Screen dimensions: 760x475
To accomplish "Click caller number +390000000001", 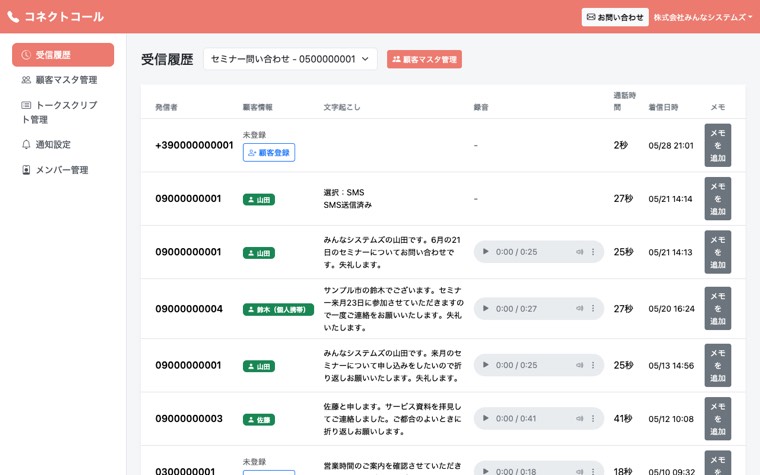I will click(x=194, y=145).
